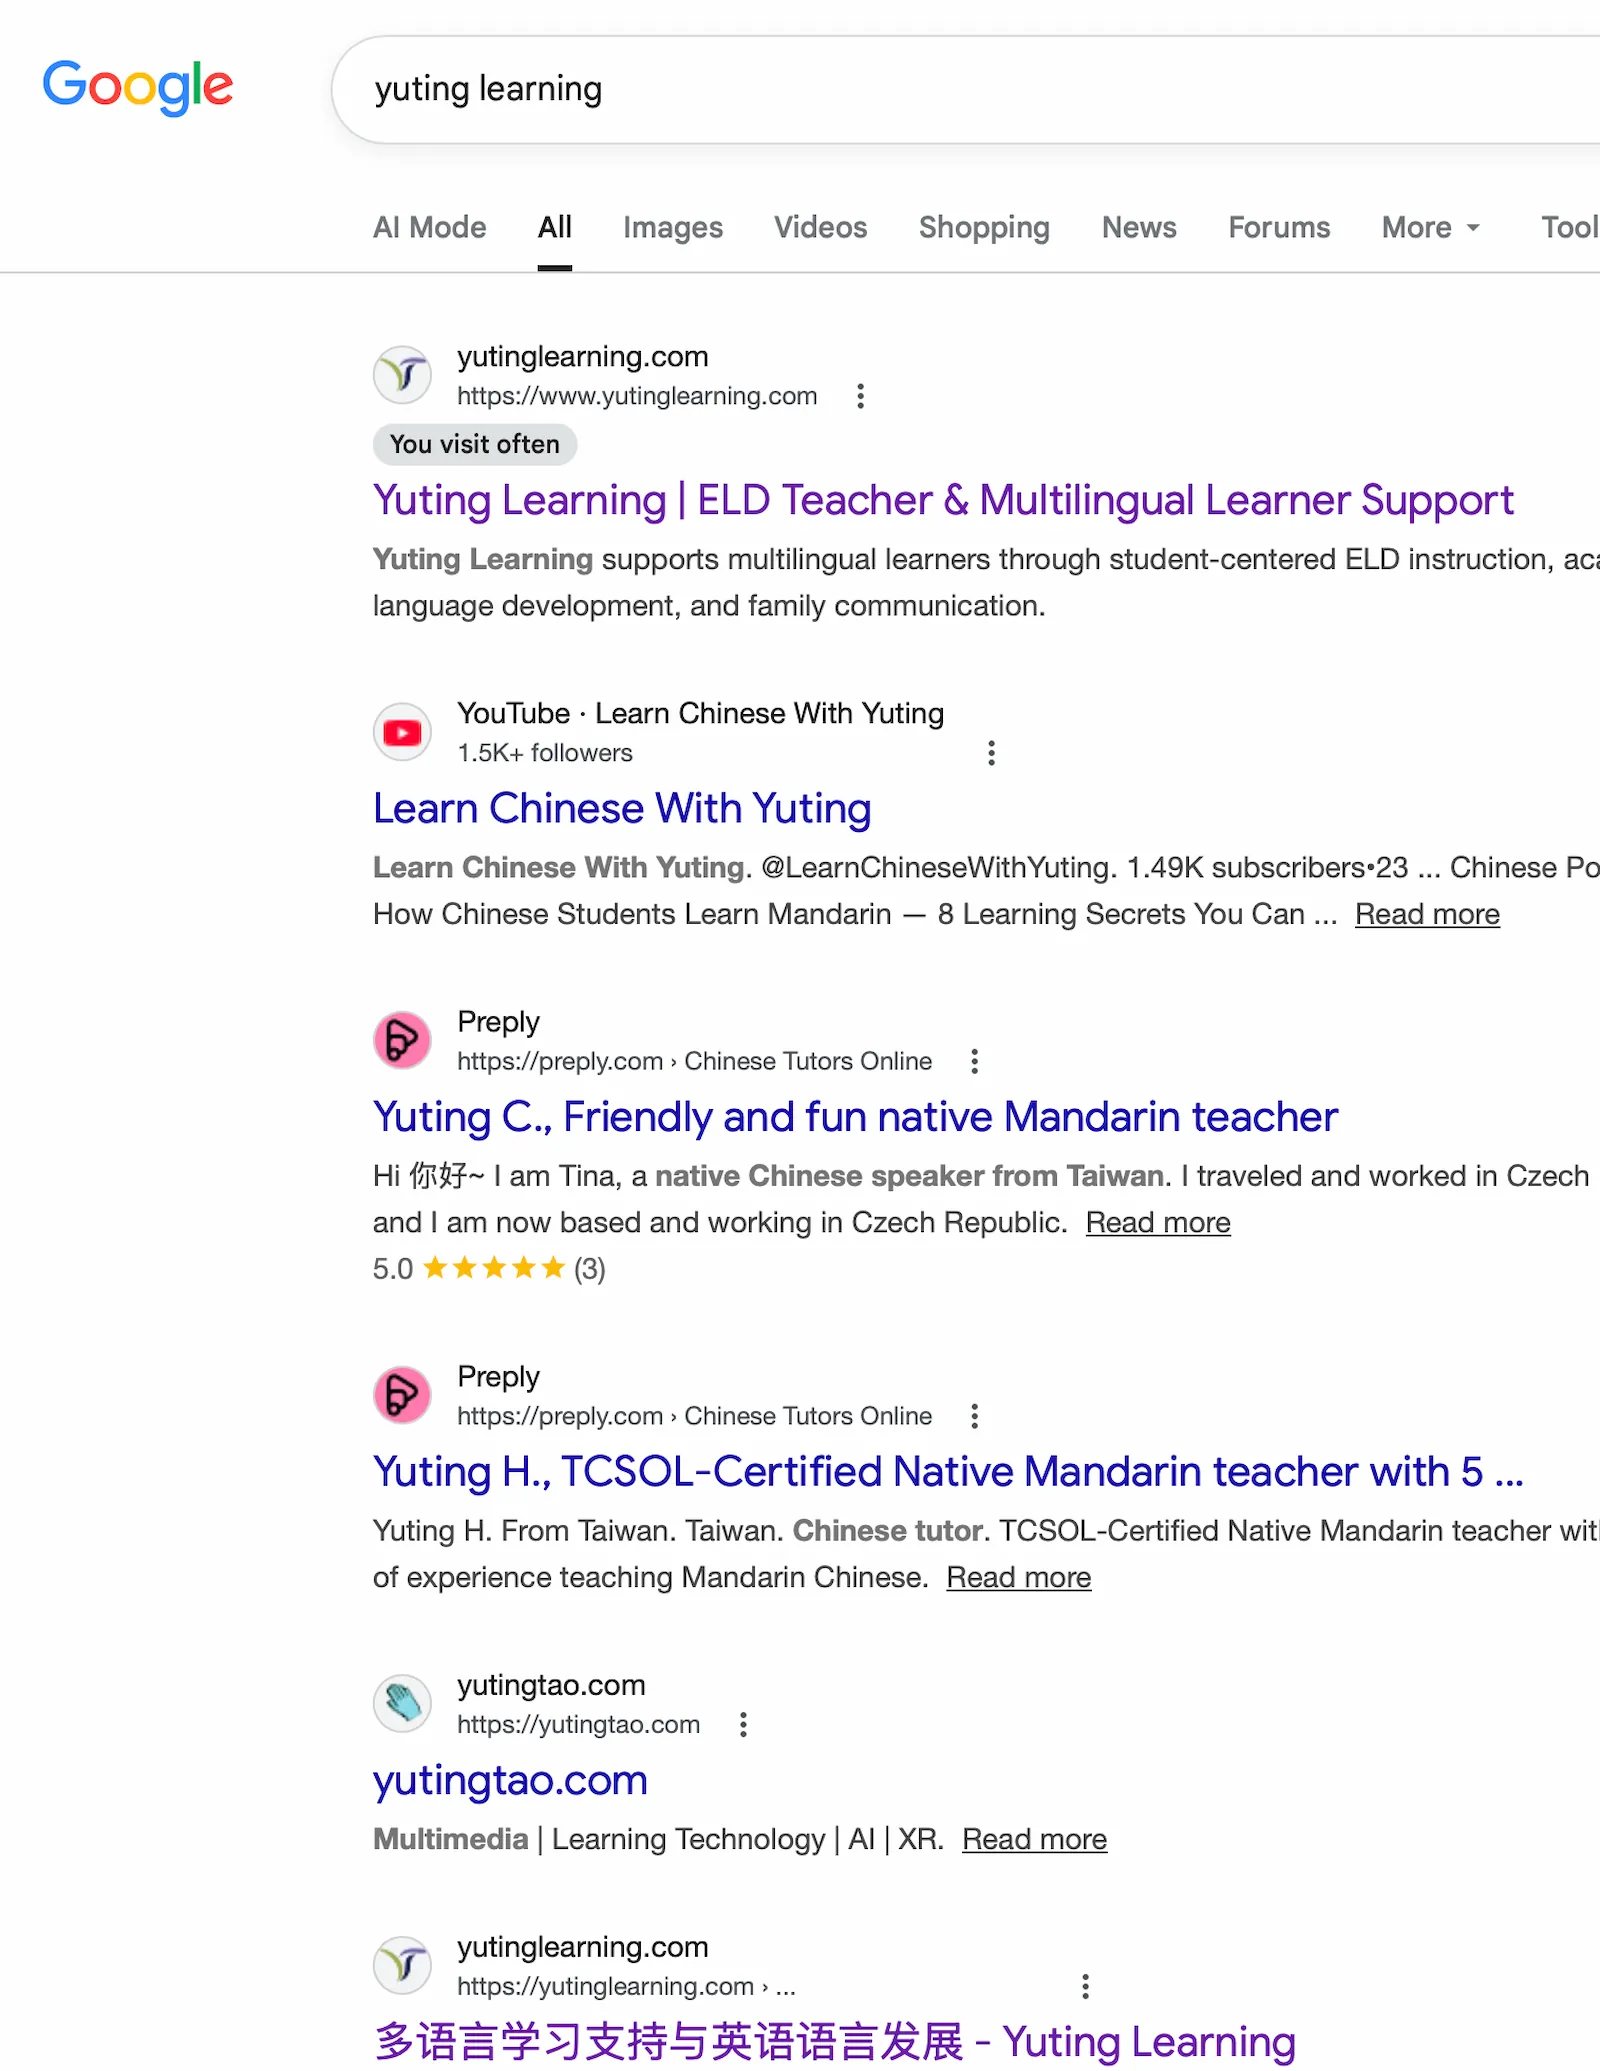
Task: Click the Google logo
Action: click(x=138, y=87)
